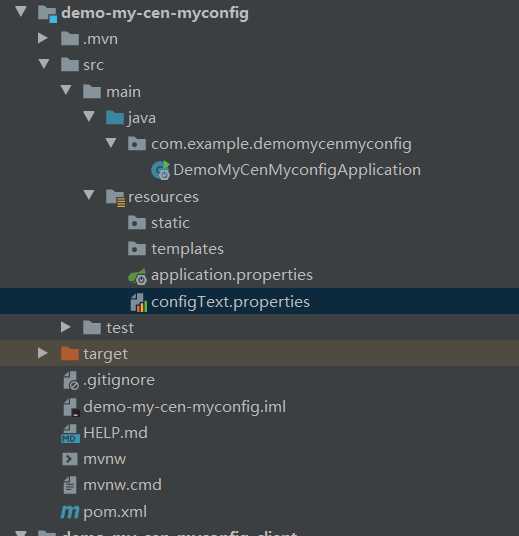Collapse the com.example.demomycenmyconfig package
Screen dimensions: 519x536
coord(111,143)
